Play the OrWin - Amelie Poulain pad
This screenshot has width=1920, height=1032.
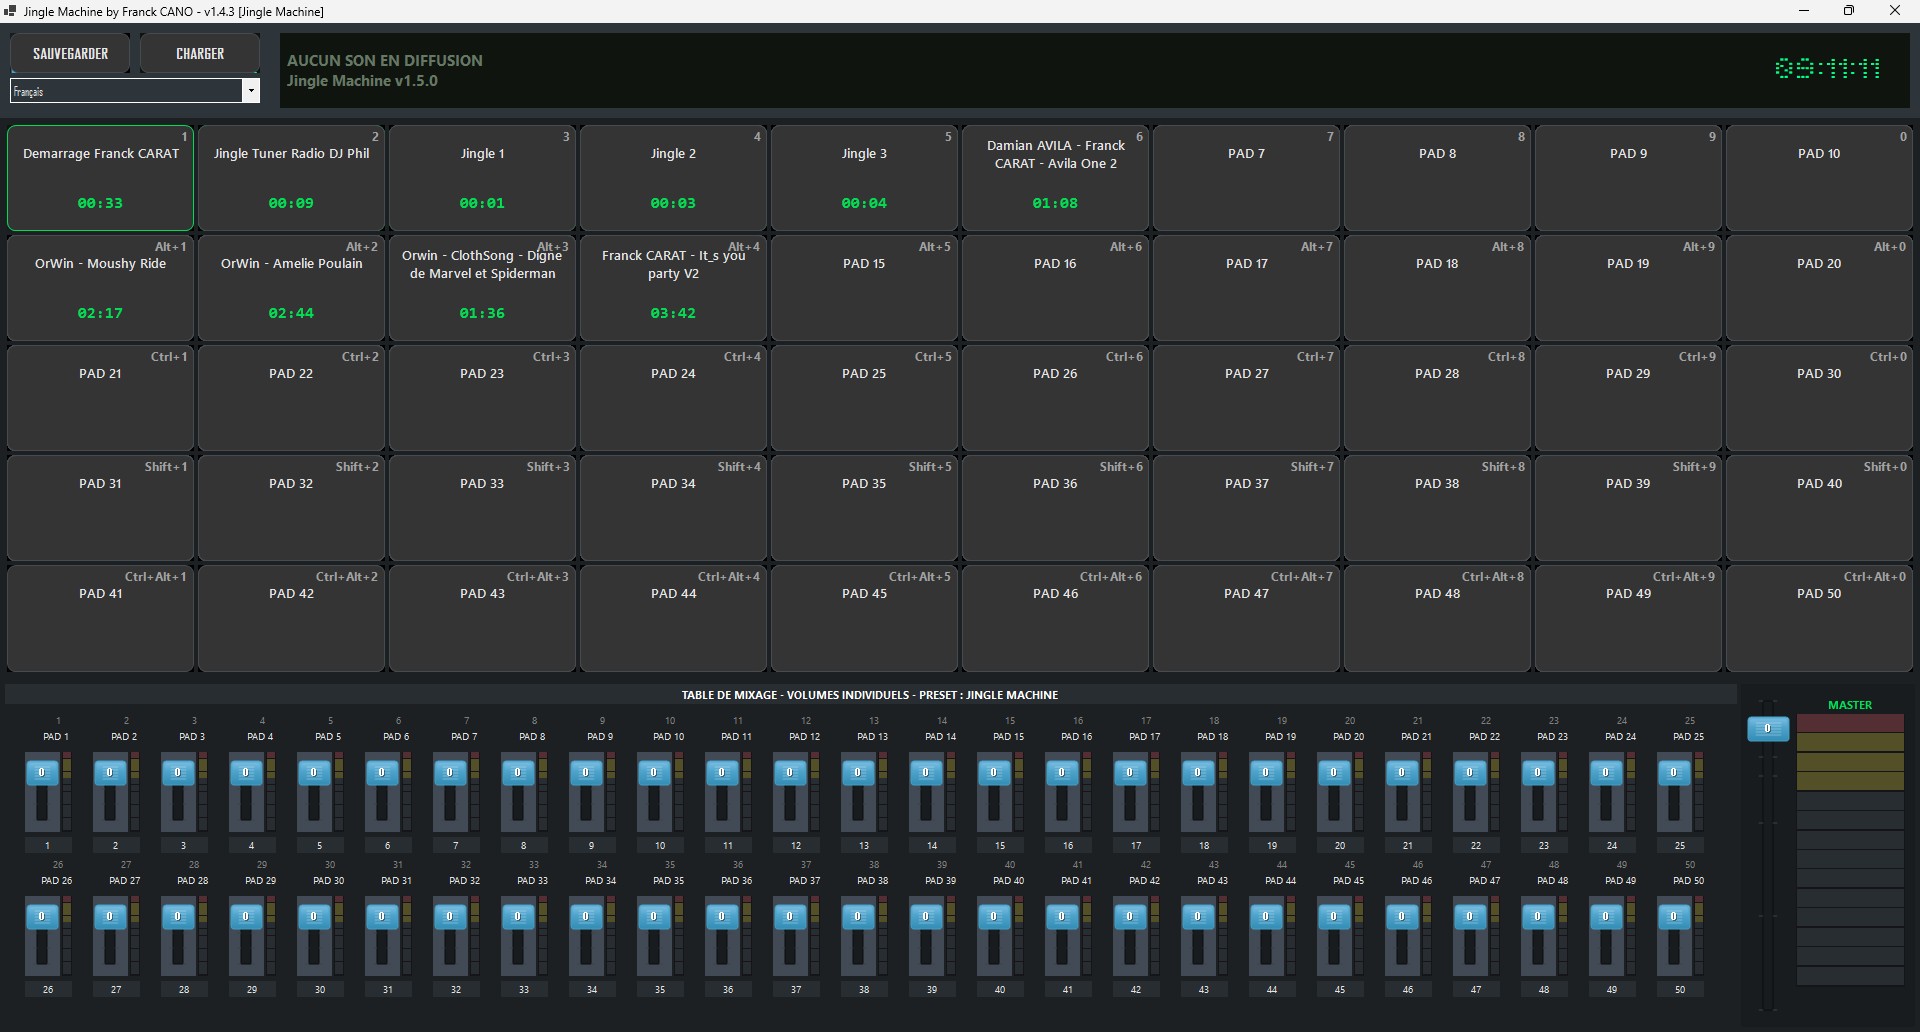tap(291, 288)
